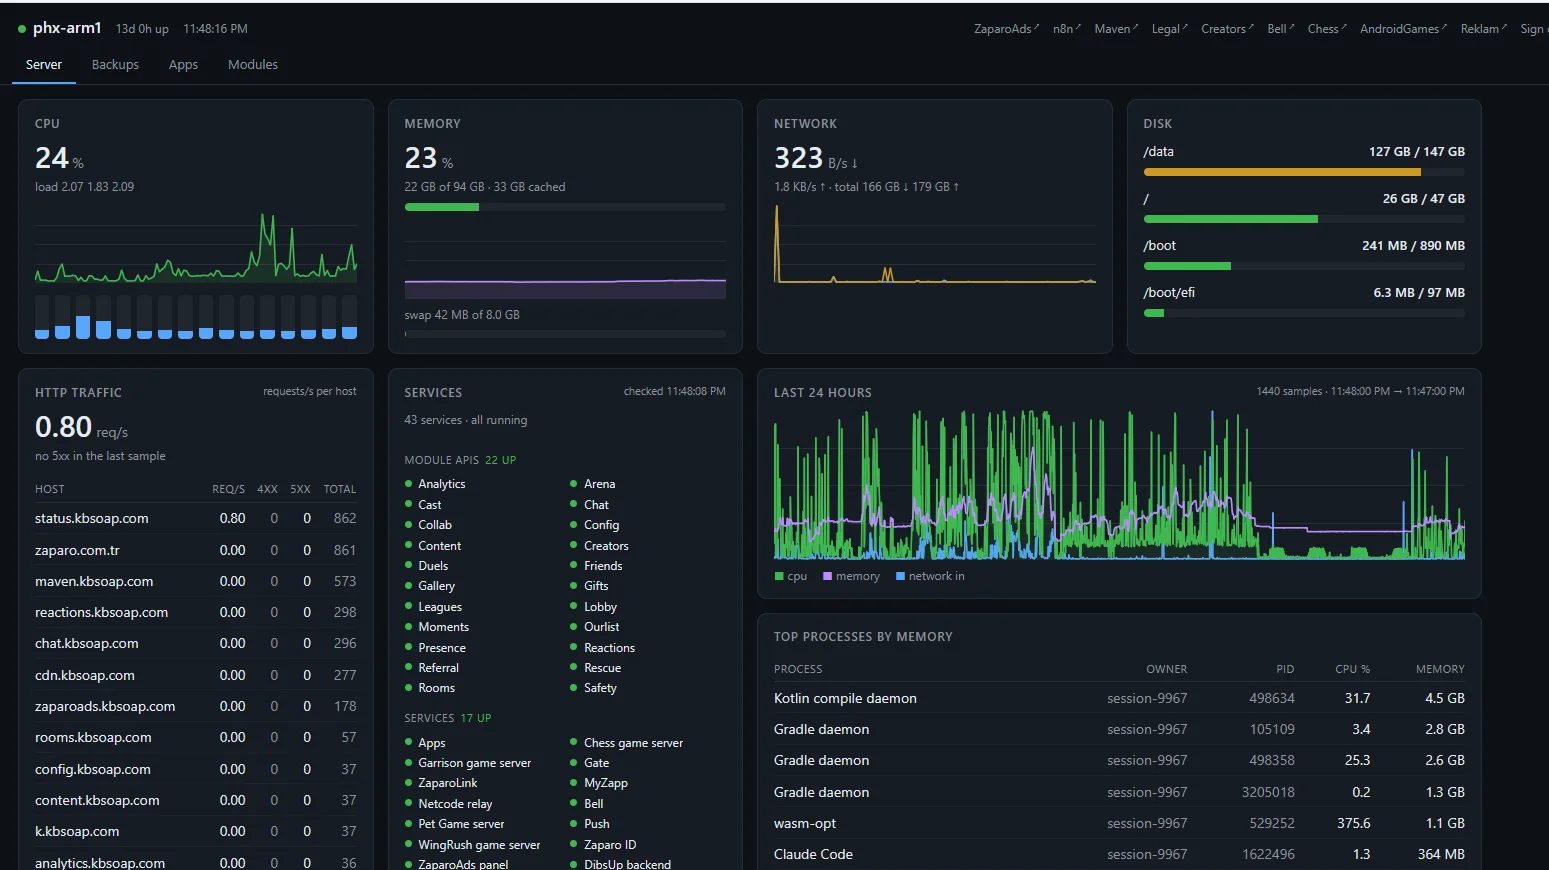Viewport: 1549px width, 870px height.
Task: Open the n8n external link
Action: pos(1067,29)
